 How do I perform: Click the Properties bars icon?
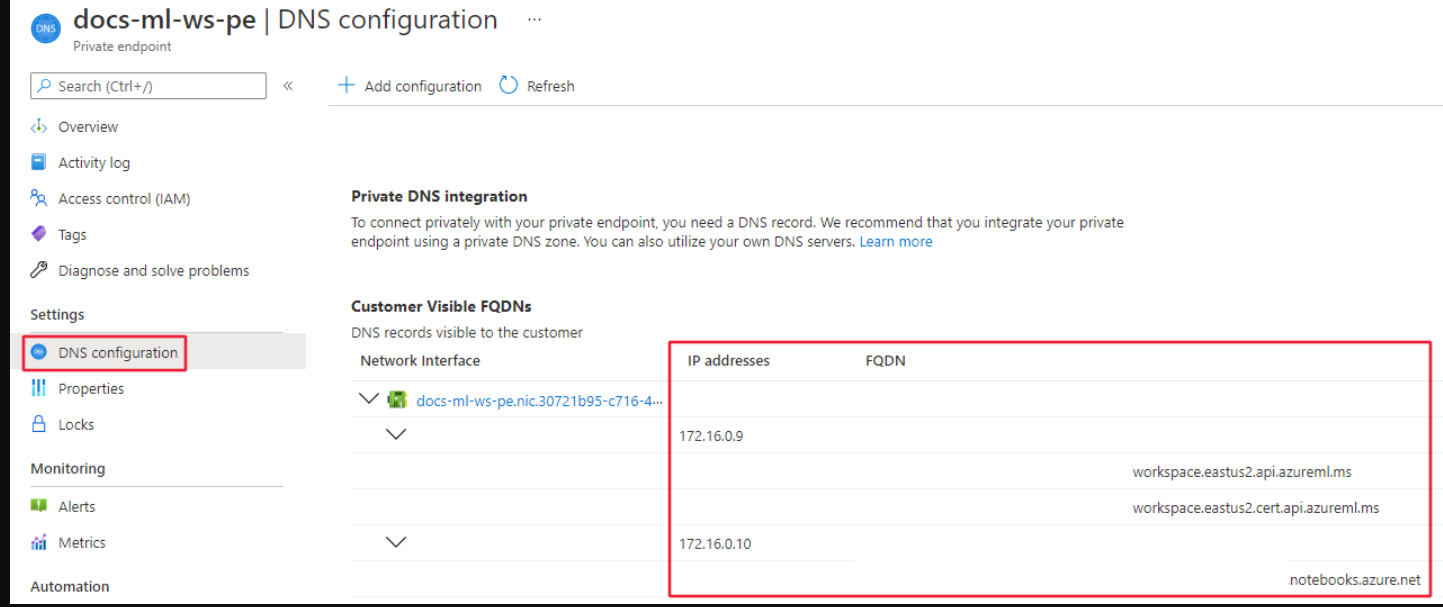point(39,388)
